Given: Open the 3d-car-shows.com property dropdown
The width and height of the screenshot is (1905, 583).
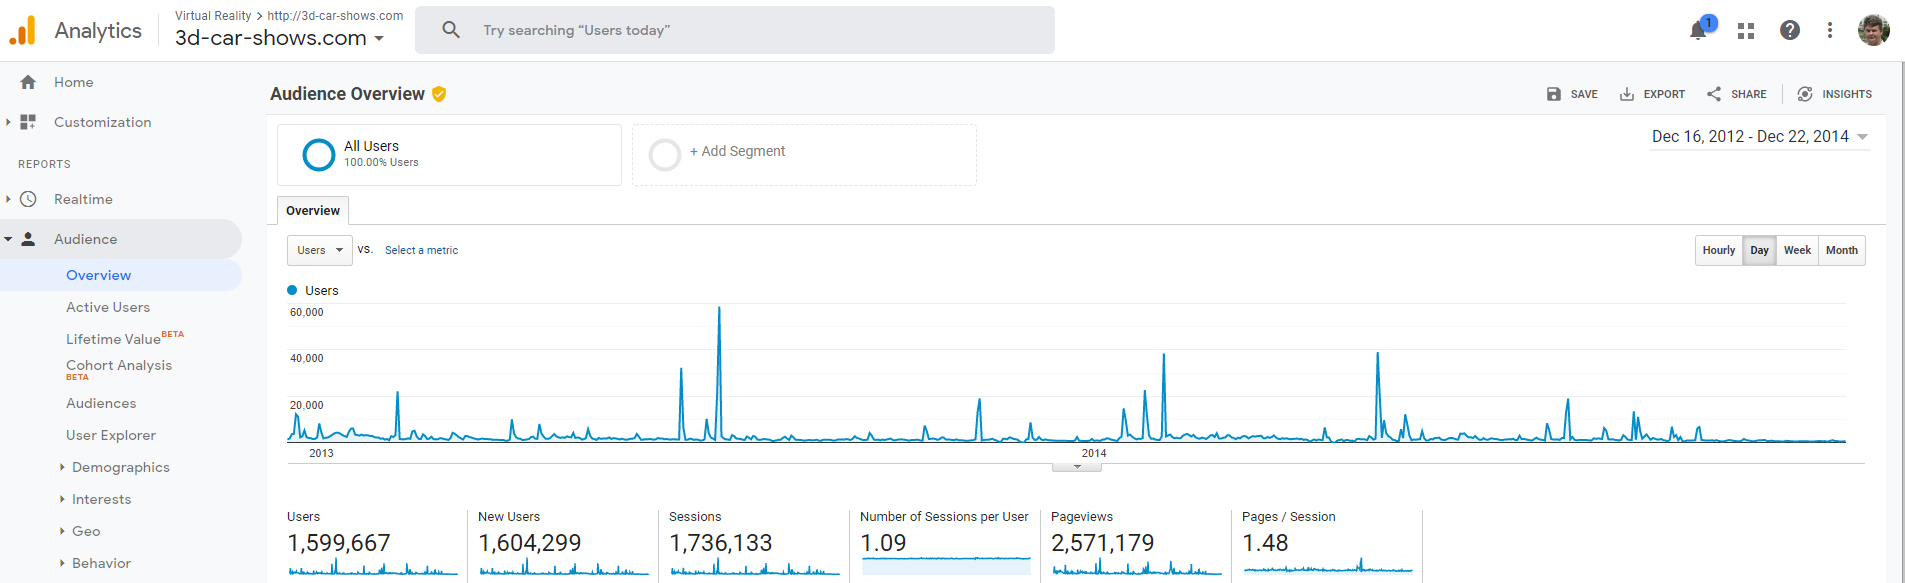Looking at the screenshot, I should (x=279, y=38).
